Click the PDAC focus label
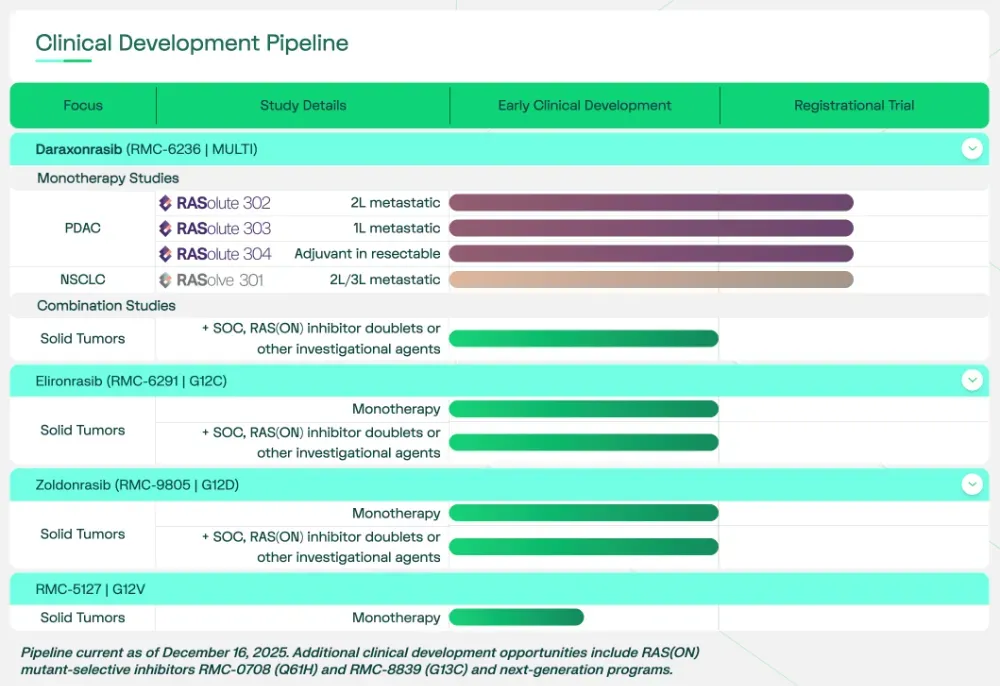Viewport: 1000px width, 686px height. pos(83,228)
